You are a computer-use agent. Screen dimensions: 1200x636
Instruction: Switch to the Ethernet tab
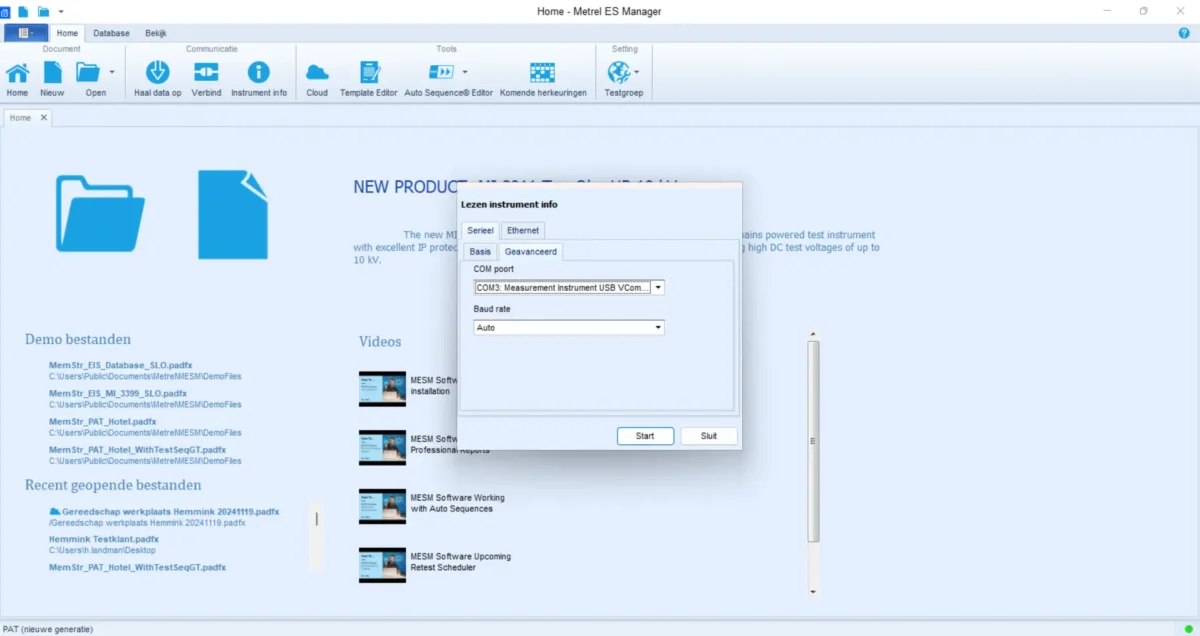[522, 231]
